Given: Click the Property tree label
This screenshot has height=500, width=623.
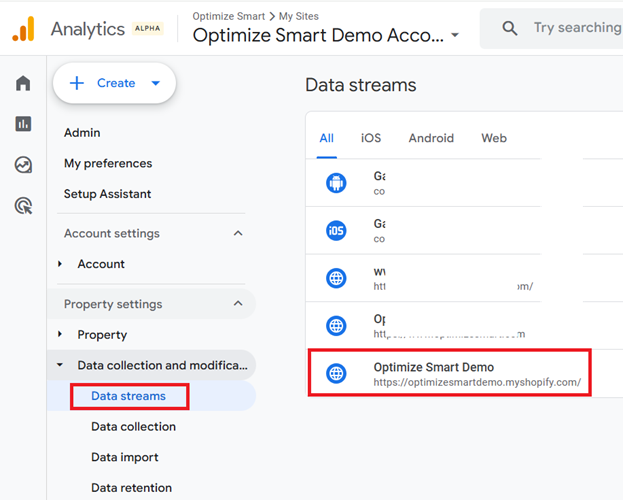Looking at the screenshot, I should 102,335.
